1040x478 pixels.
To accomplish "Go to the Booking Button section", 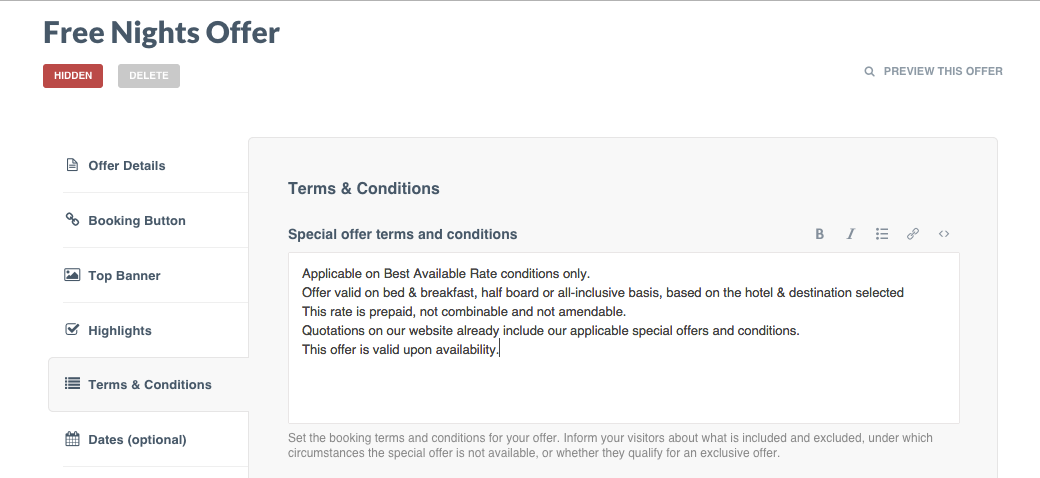I will pos(137,220).
